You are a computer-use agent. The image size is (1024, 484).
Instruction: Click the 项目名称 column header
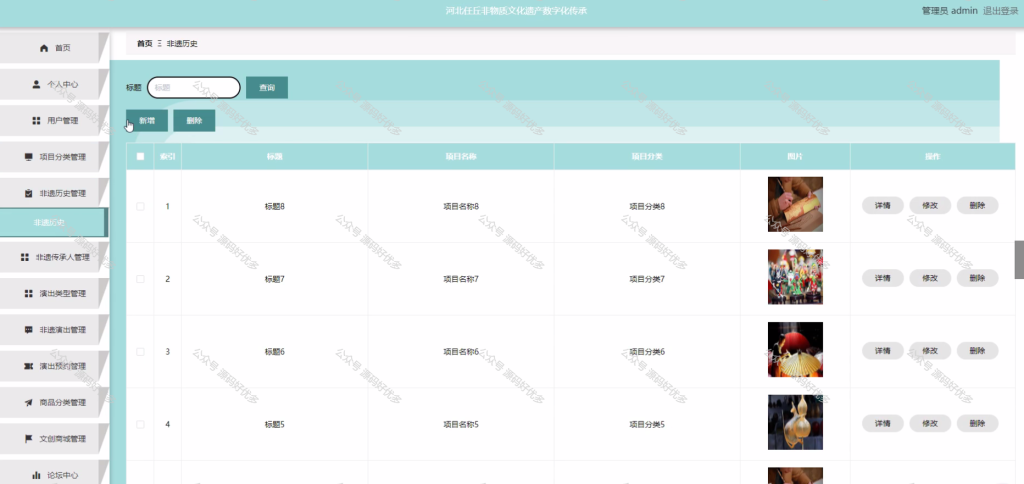[460, 157]
